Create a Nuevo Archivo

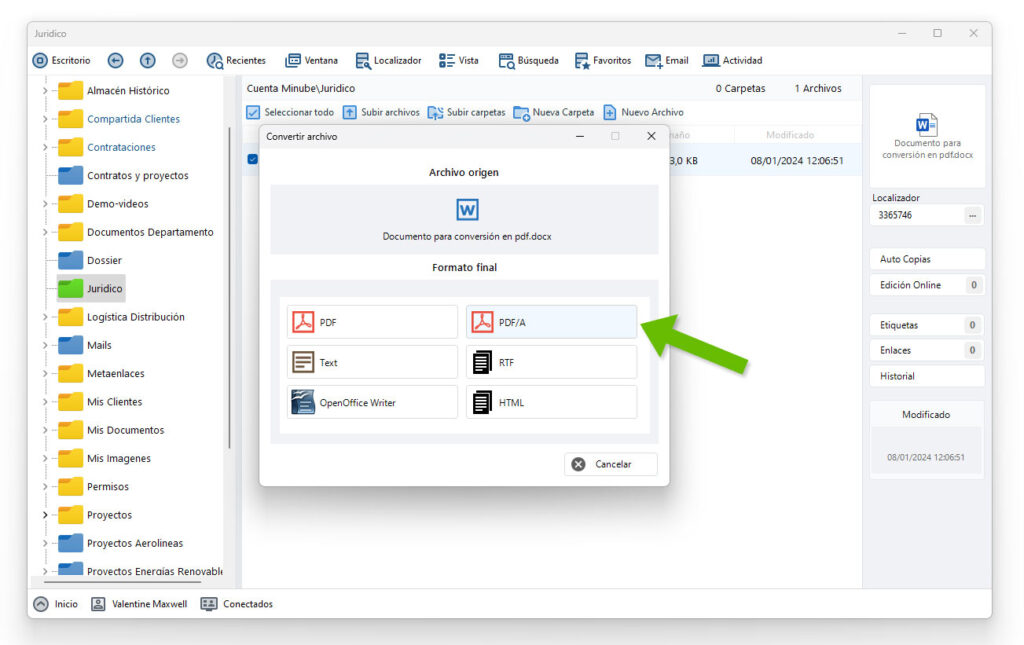tap(643, 112)
